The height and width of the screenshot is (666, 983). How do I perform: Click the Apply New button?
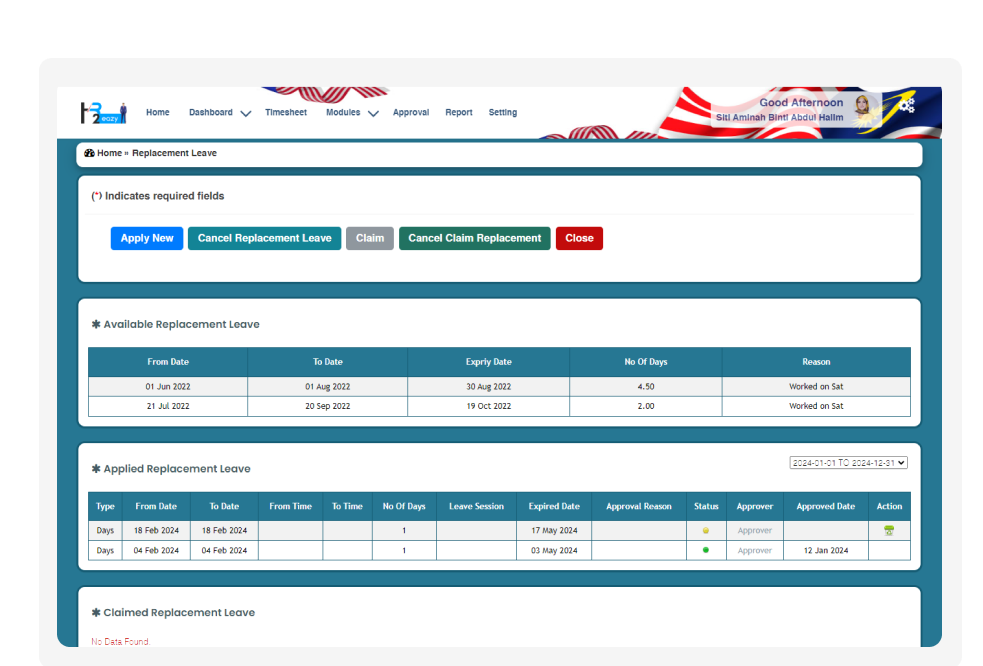[146, 238]
